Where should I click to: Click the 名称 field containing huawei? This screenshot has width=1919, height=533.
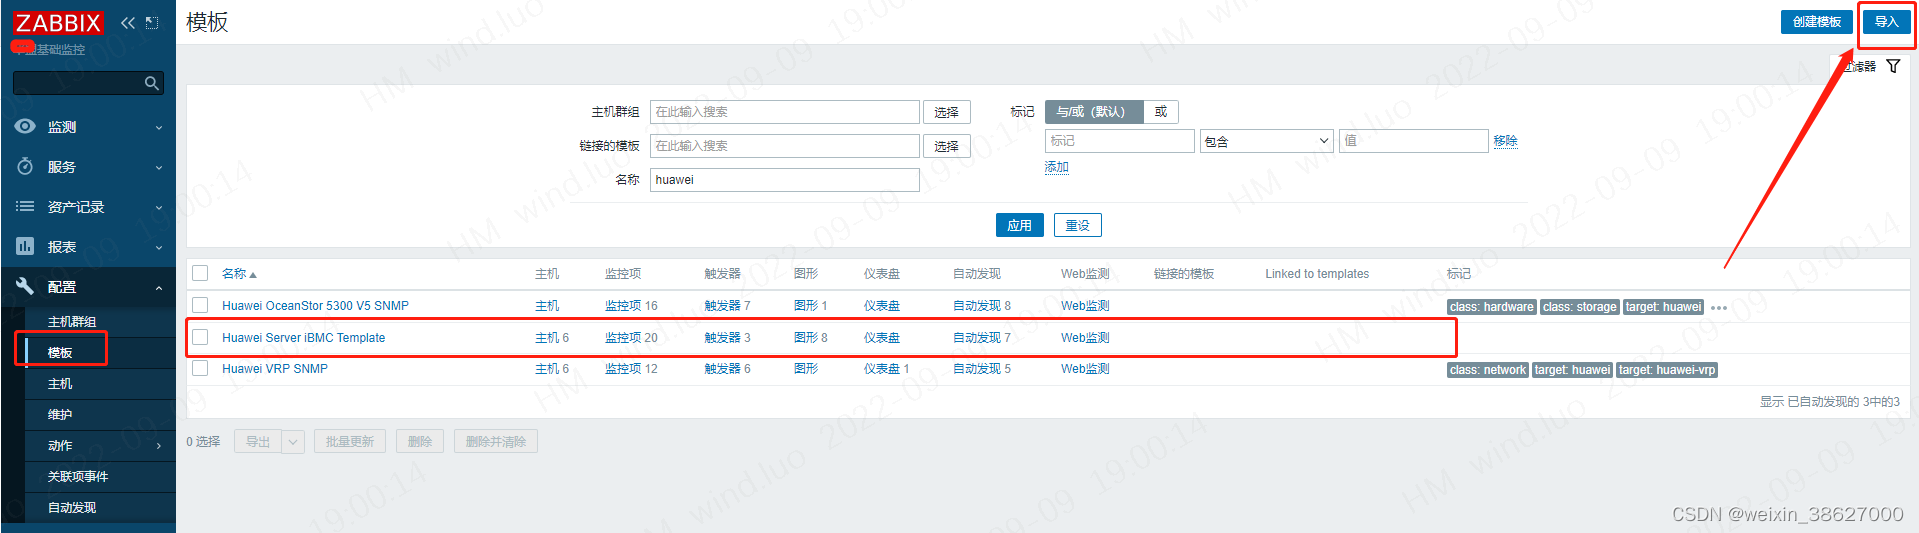pos(785,180)
